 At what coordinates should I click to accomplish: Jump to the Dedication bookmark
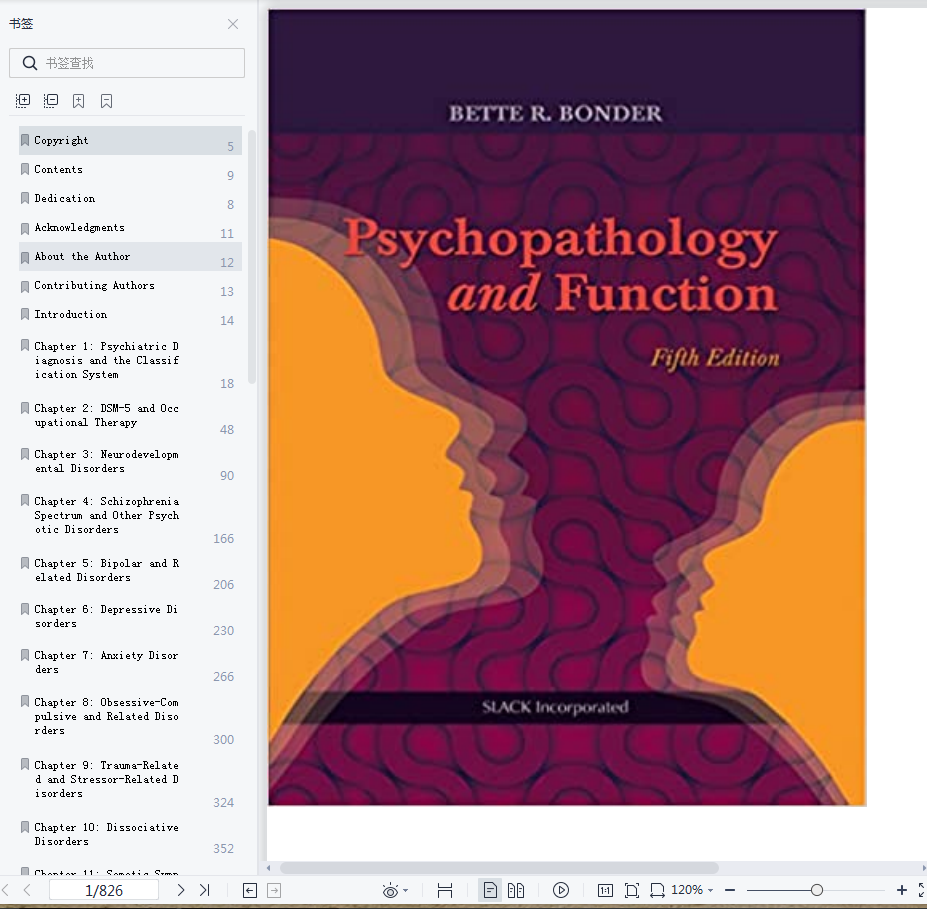[x=130, y=199]
